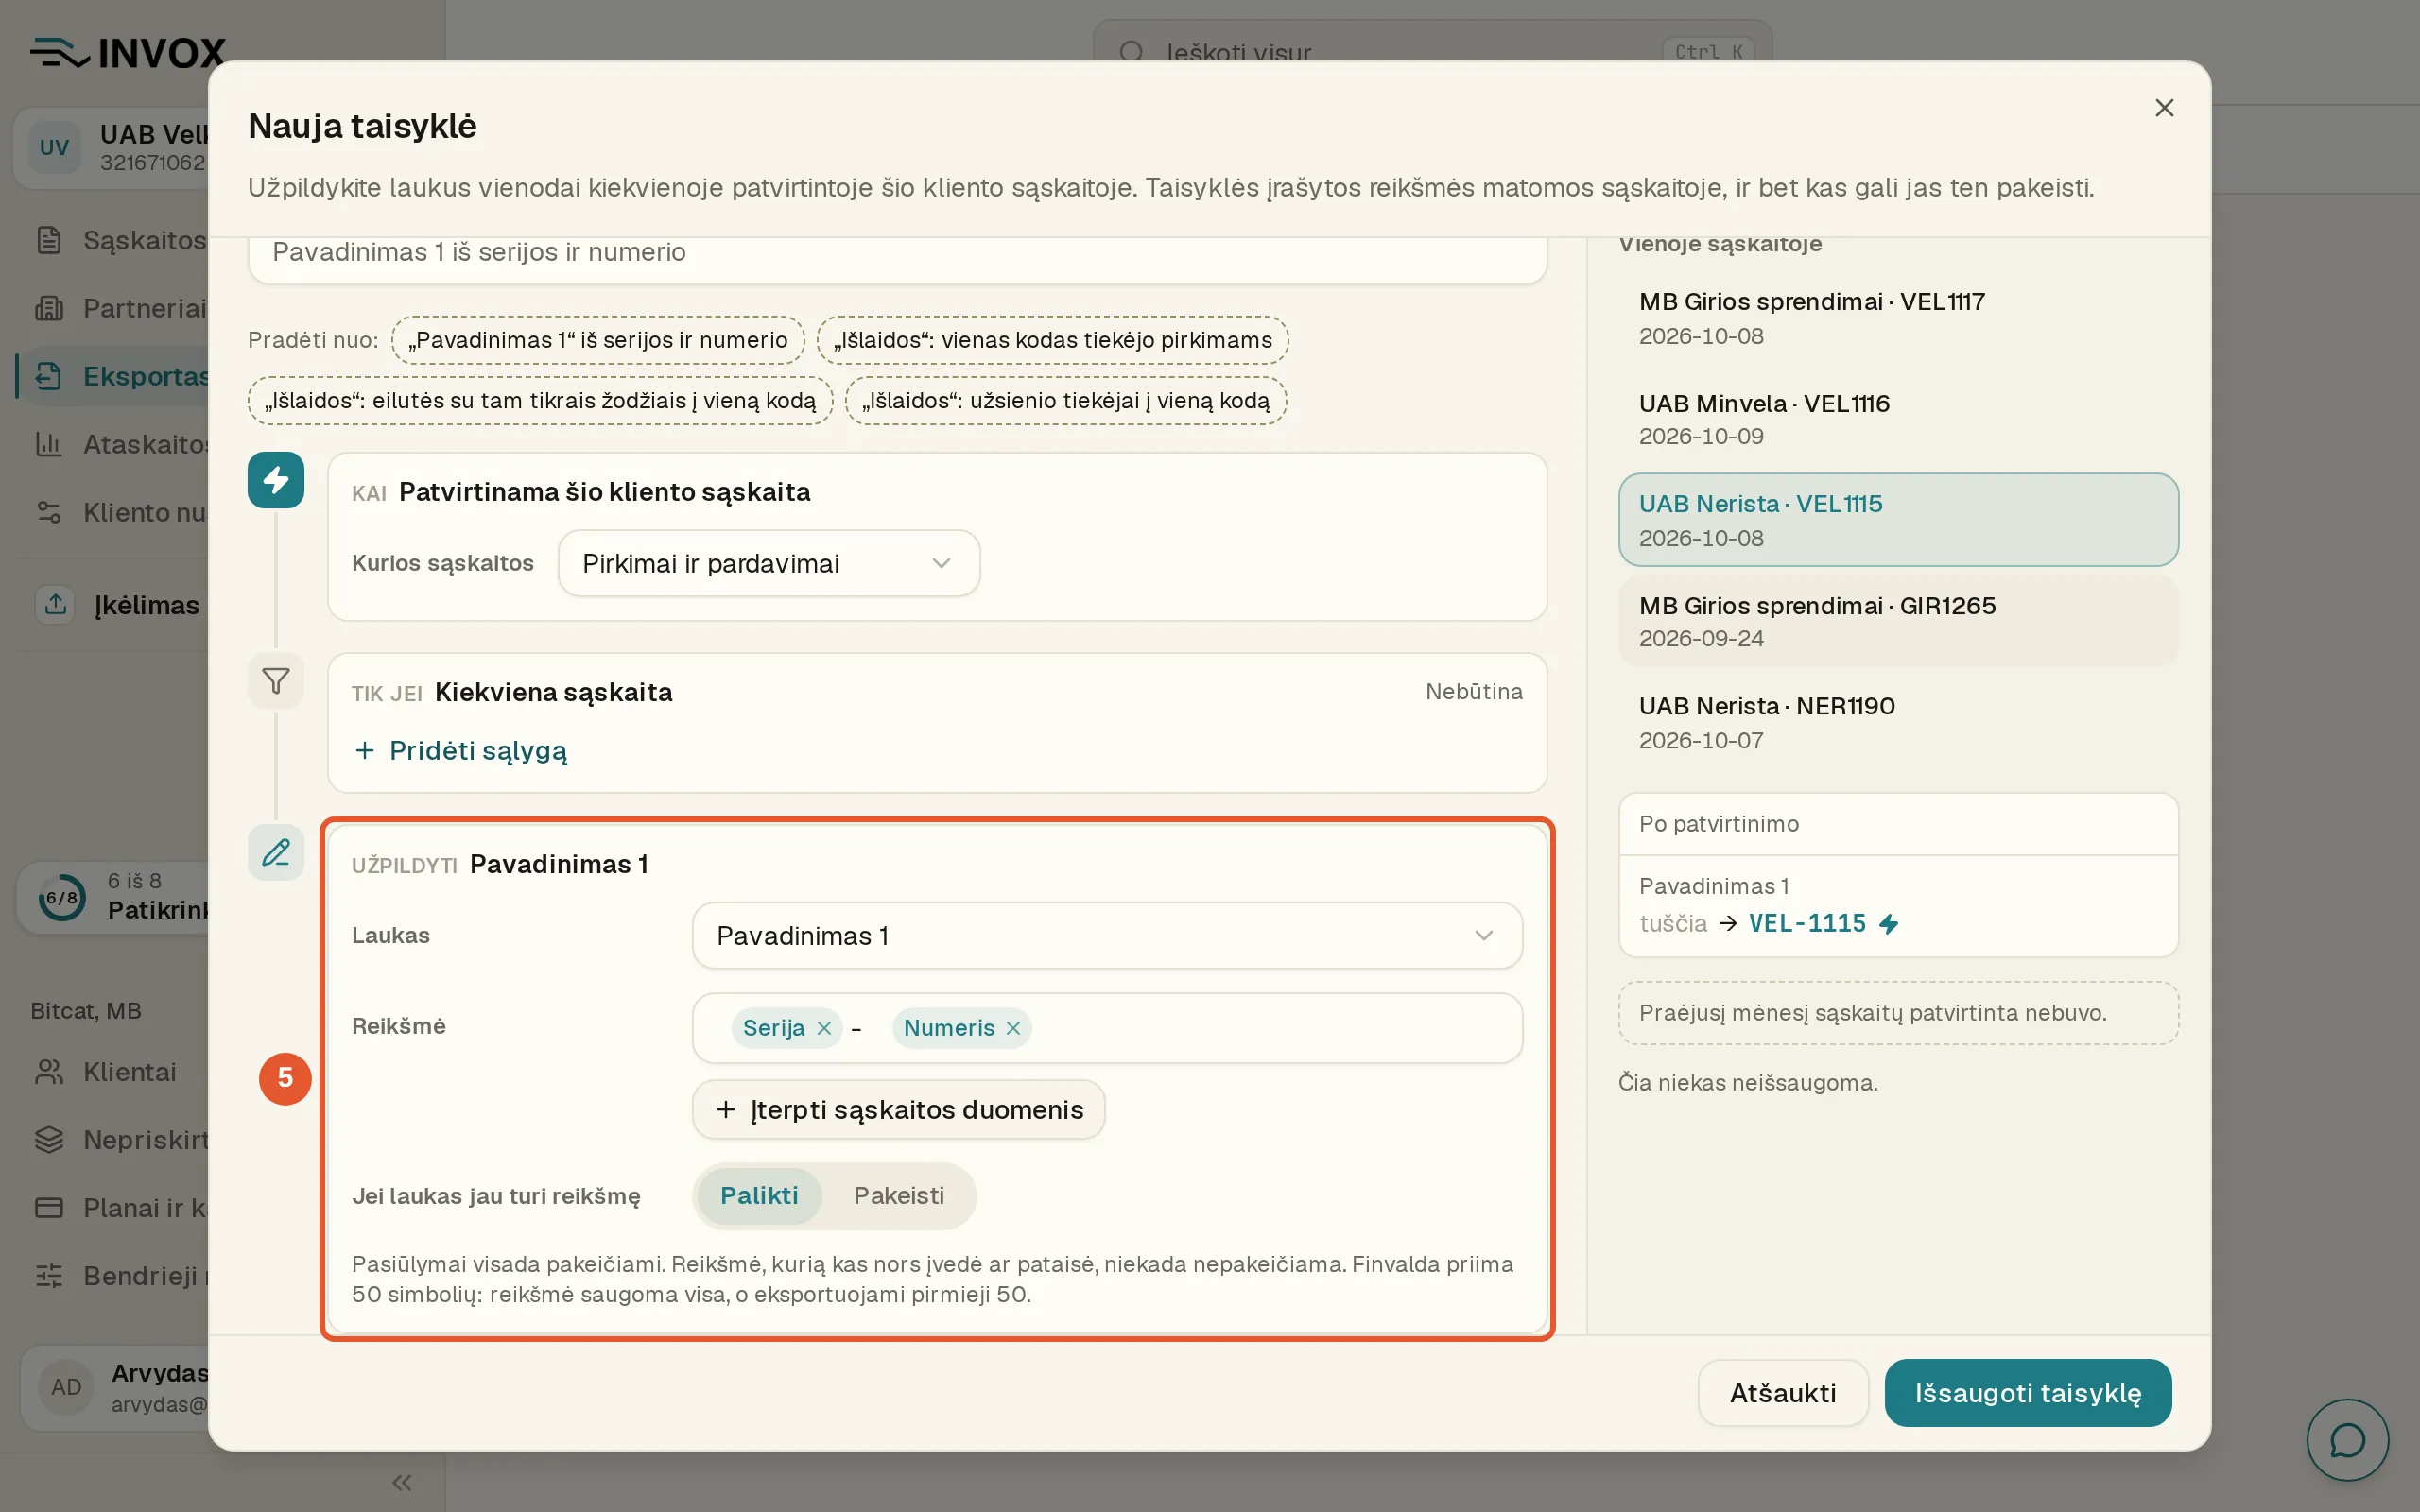Click Pridėti sąlygą link
Image resolution: width=2420 pixels, height=1512 pixels.
pos(461,751)
